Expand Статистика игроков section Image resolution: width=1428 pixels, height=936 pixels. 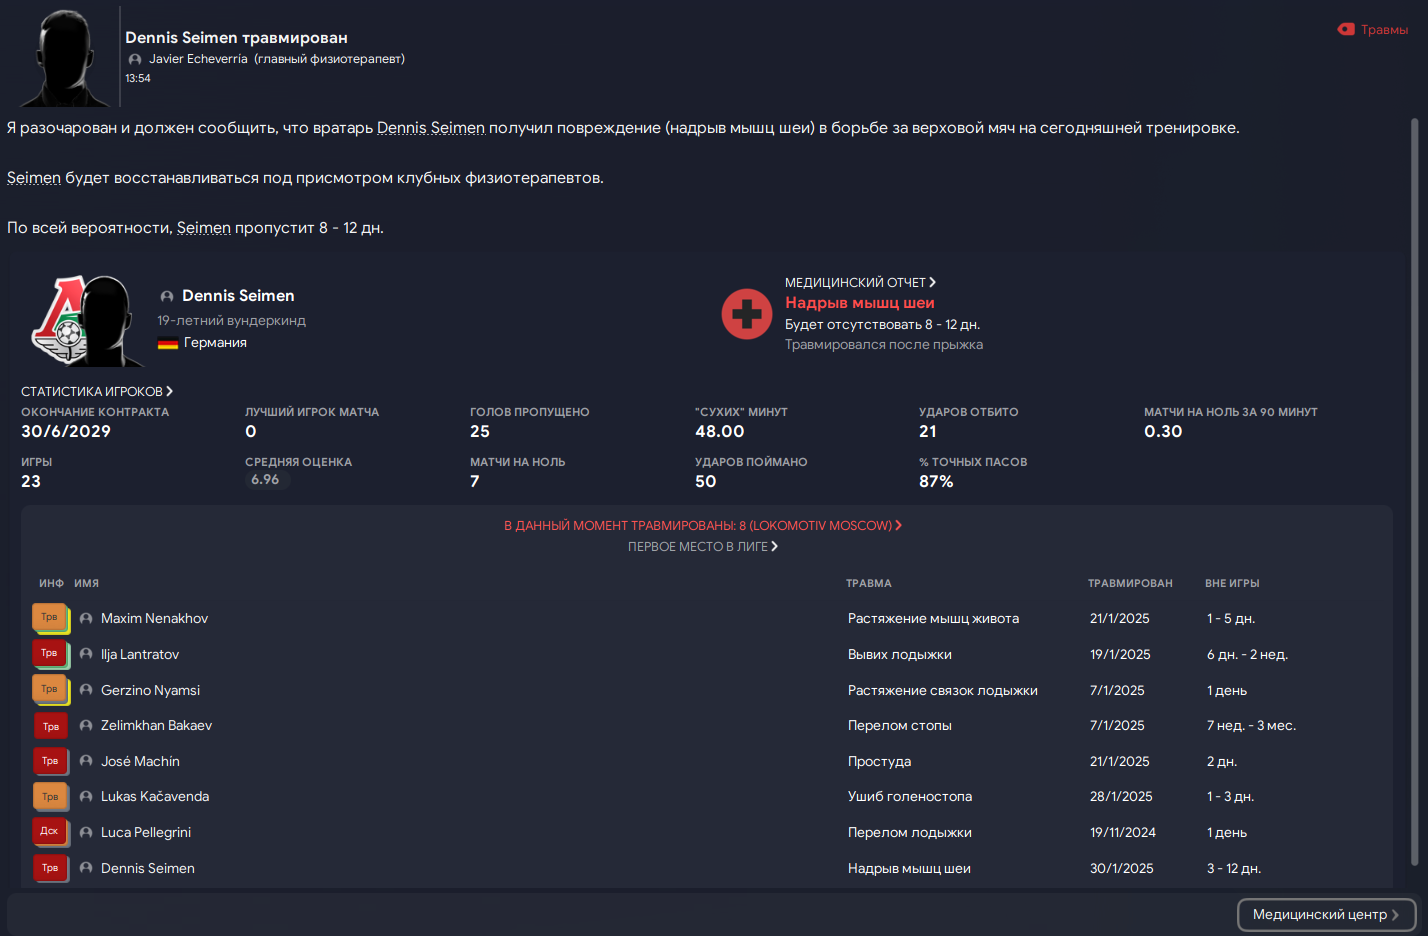97,391
